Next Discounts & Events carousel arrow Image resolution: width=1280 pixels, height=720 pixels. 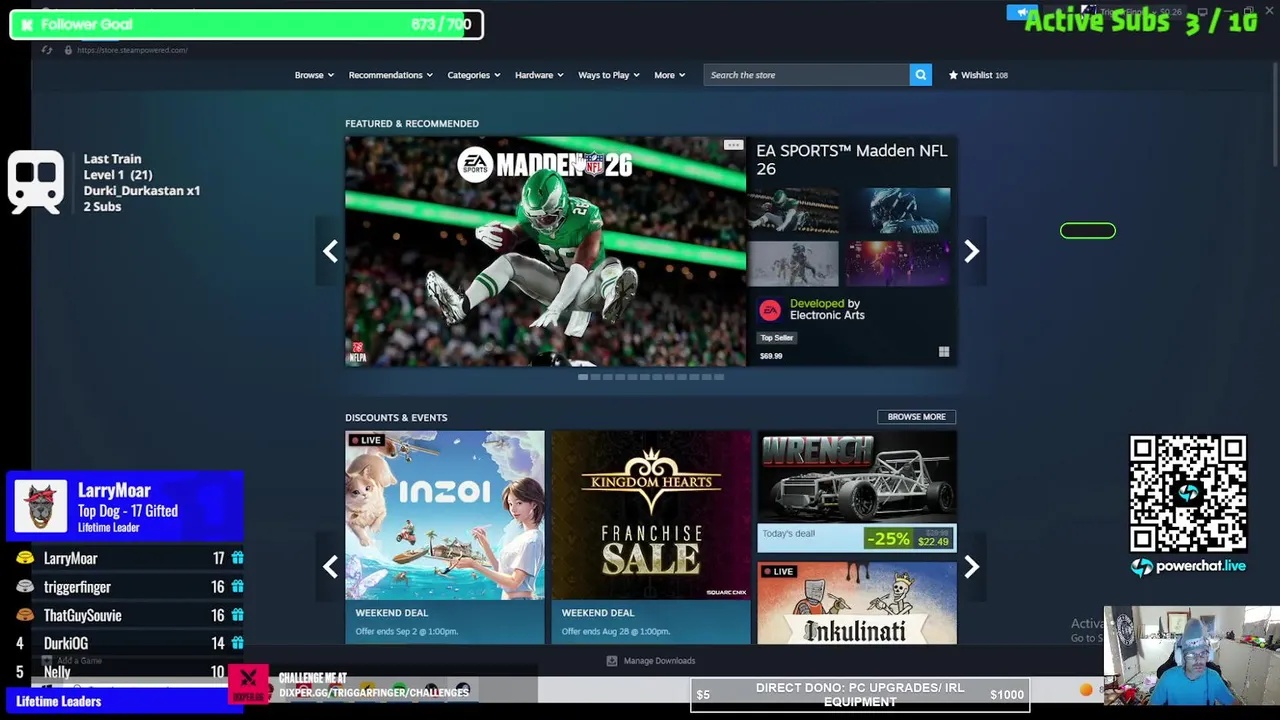[x=971, y=567]
